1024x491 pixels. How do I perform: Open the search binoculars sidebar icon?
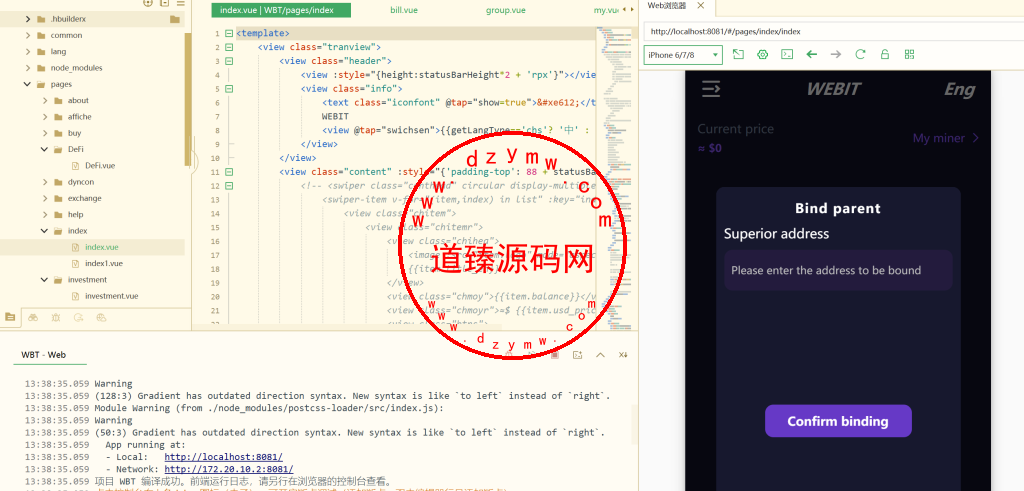pyautogui.click(x=33, y=317)
